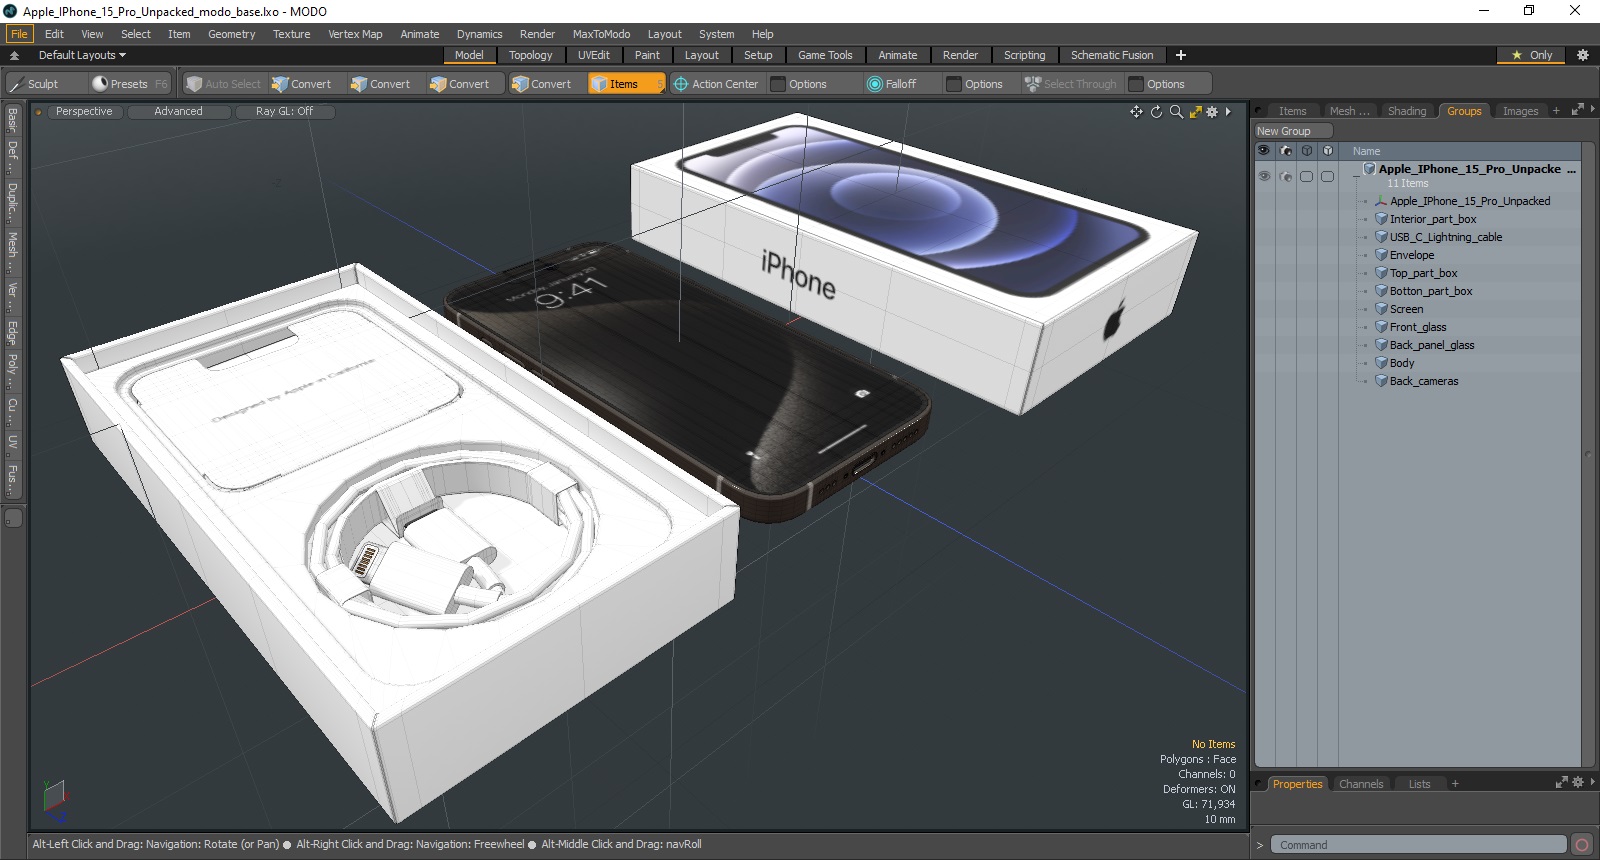Open the Geometry menu
Viewport: 1600px width, 860px height.
point(231,34)
